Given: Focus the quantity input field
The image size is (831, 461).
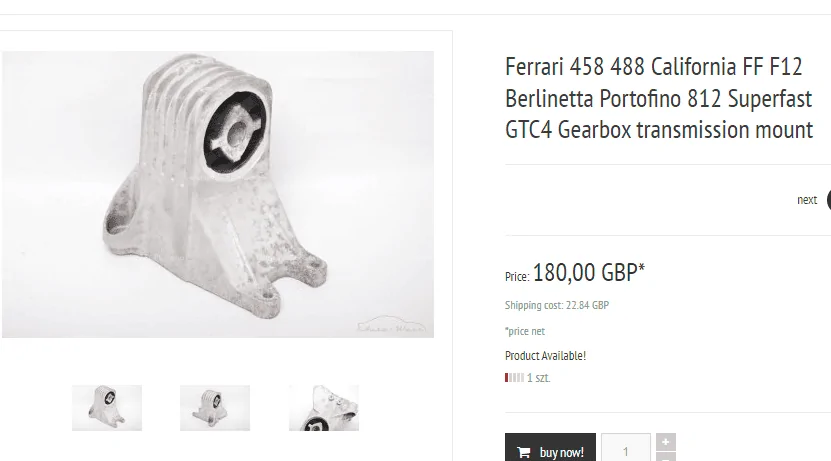Looking at the screenshot, I should [x=626, y=447].
